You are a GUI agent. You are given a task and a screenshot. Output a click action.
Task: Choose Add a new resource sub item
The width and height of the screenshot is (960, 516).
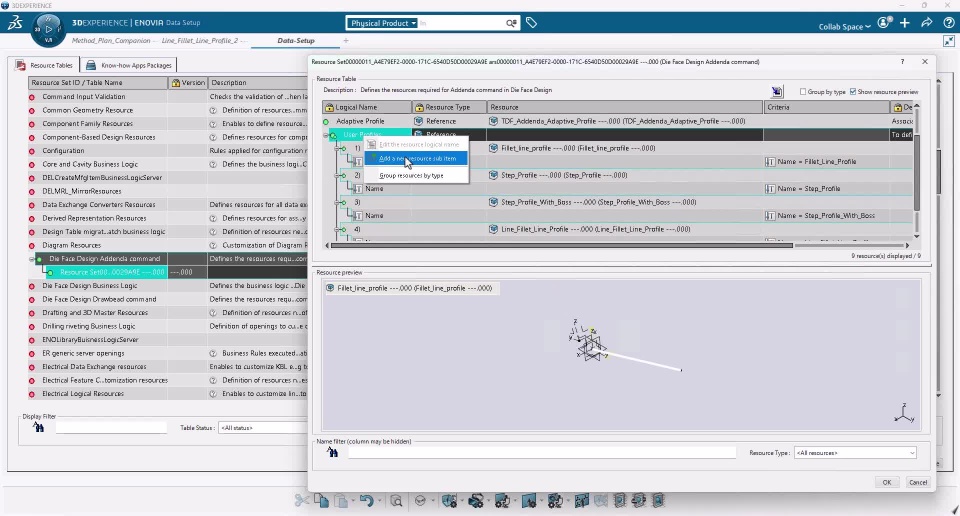[416, 159]
